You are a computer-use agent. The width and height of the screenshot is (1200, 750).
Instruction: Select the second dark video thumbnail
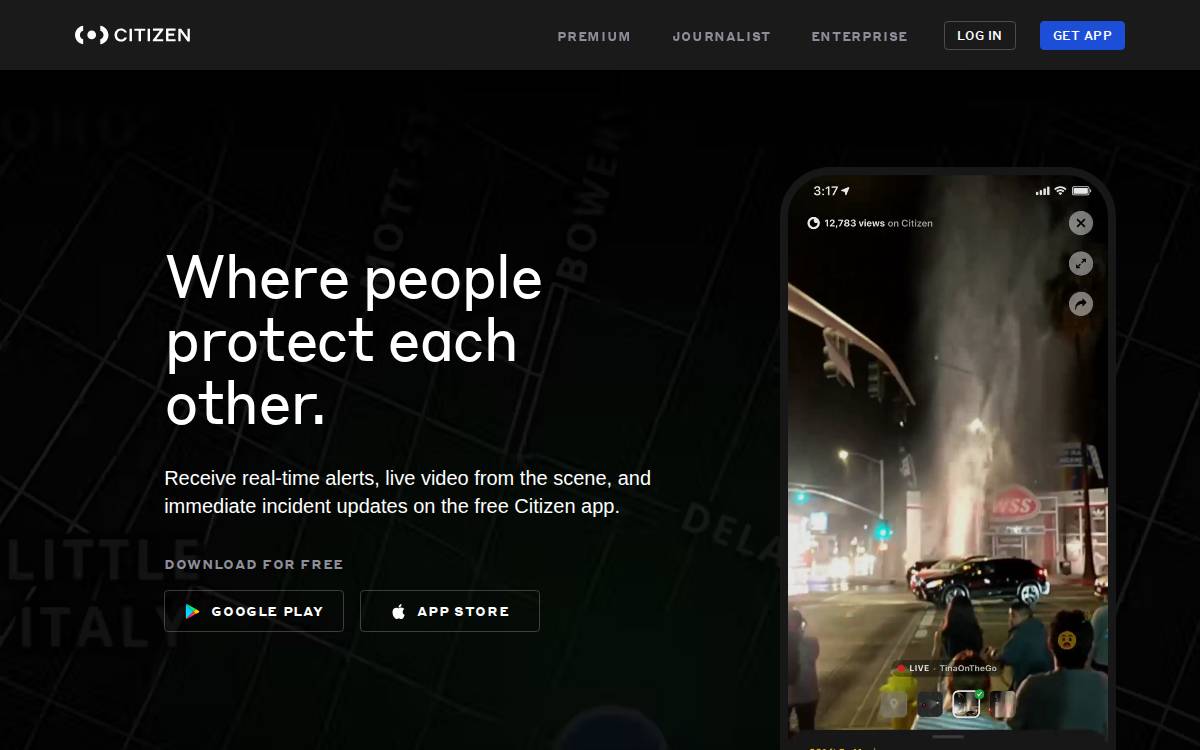pos(930,704)
